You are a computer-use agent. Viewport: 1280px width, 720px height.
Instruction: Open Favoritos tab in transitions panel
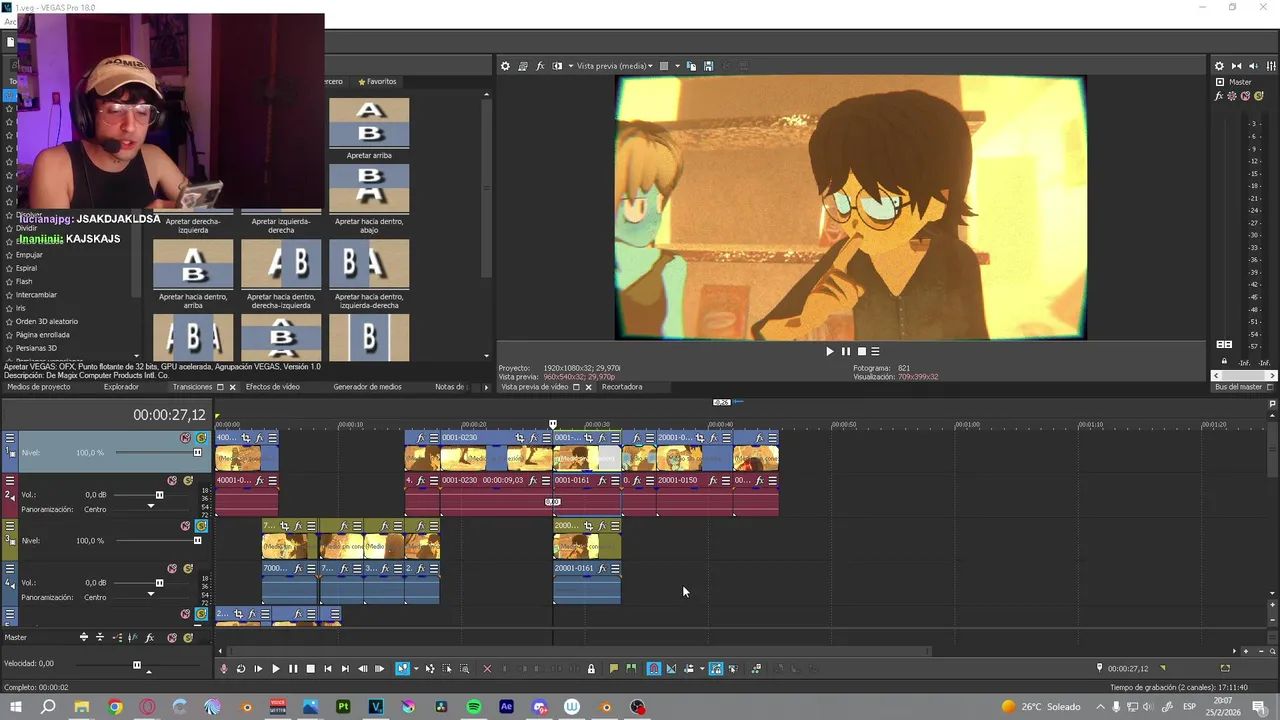377,82
